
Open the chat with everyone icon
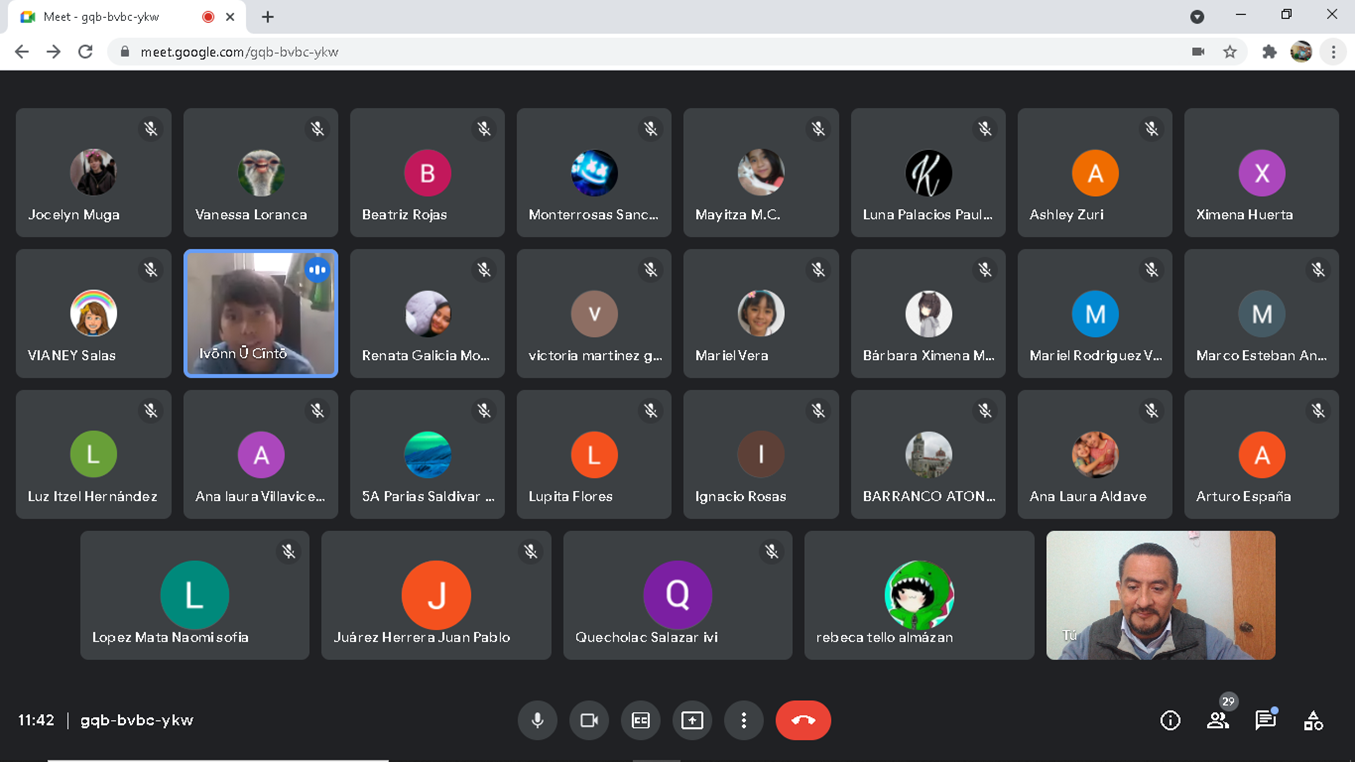1265,719
